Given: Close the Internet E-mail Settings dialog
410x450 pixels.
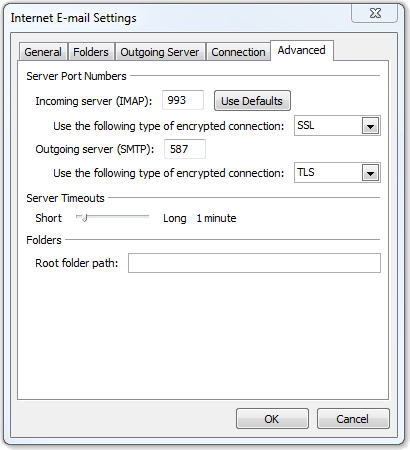Looking at the screenshot, I should 375,14.
